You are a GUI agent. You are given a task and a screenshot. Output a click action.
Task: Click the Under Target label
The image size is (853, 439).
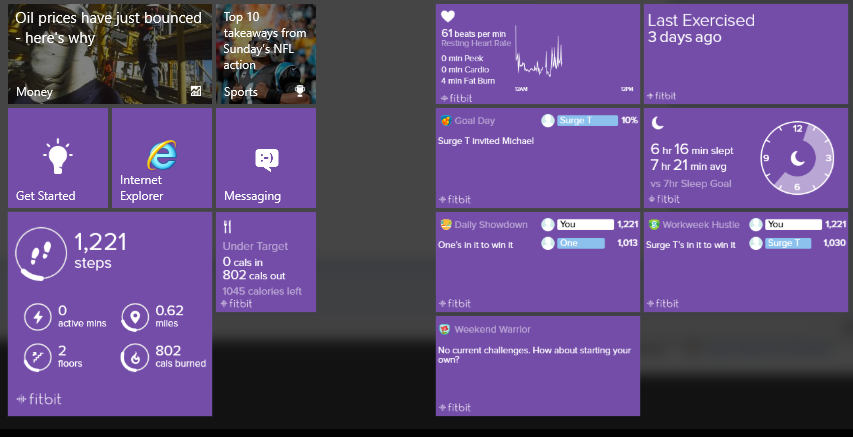[255, 246]
